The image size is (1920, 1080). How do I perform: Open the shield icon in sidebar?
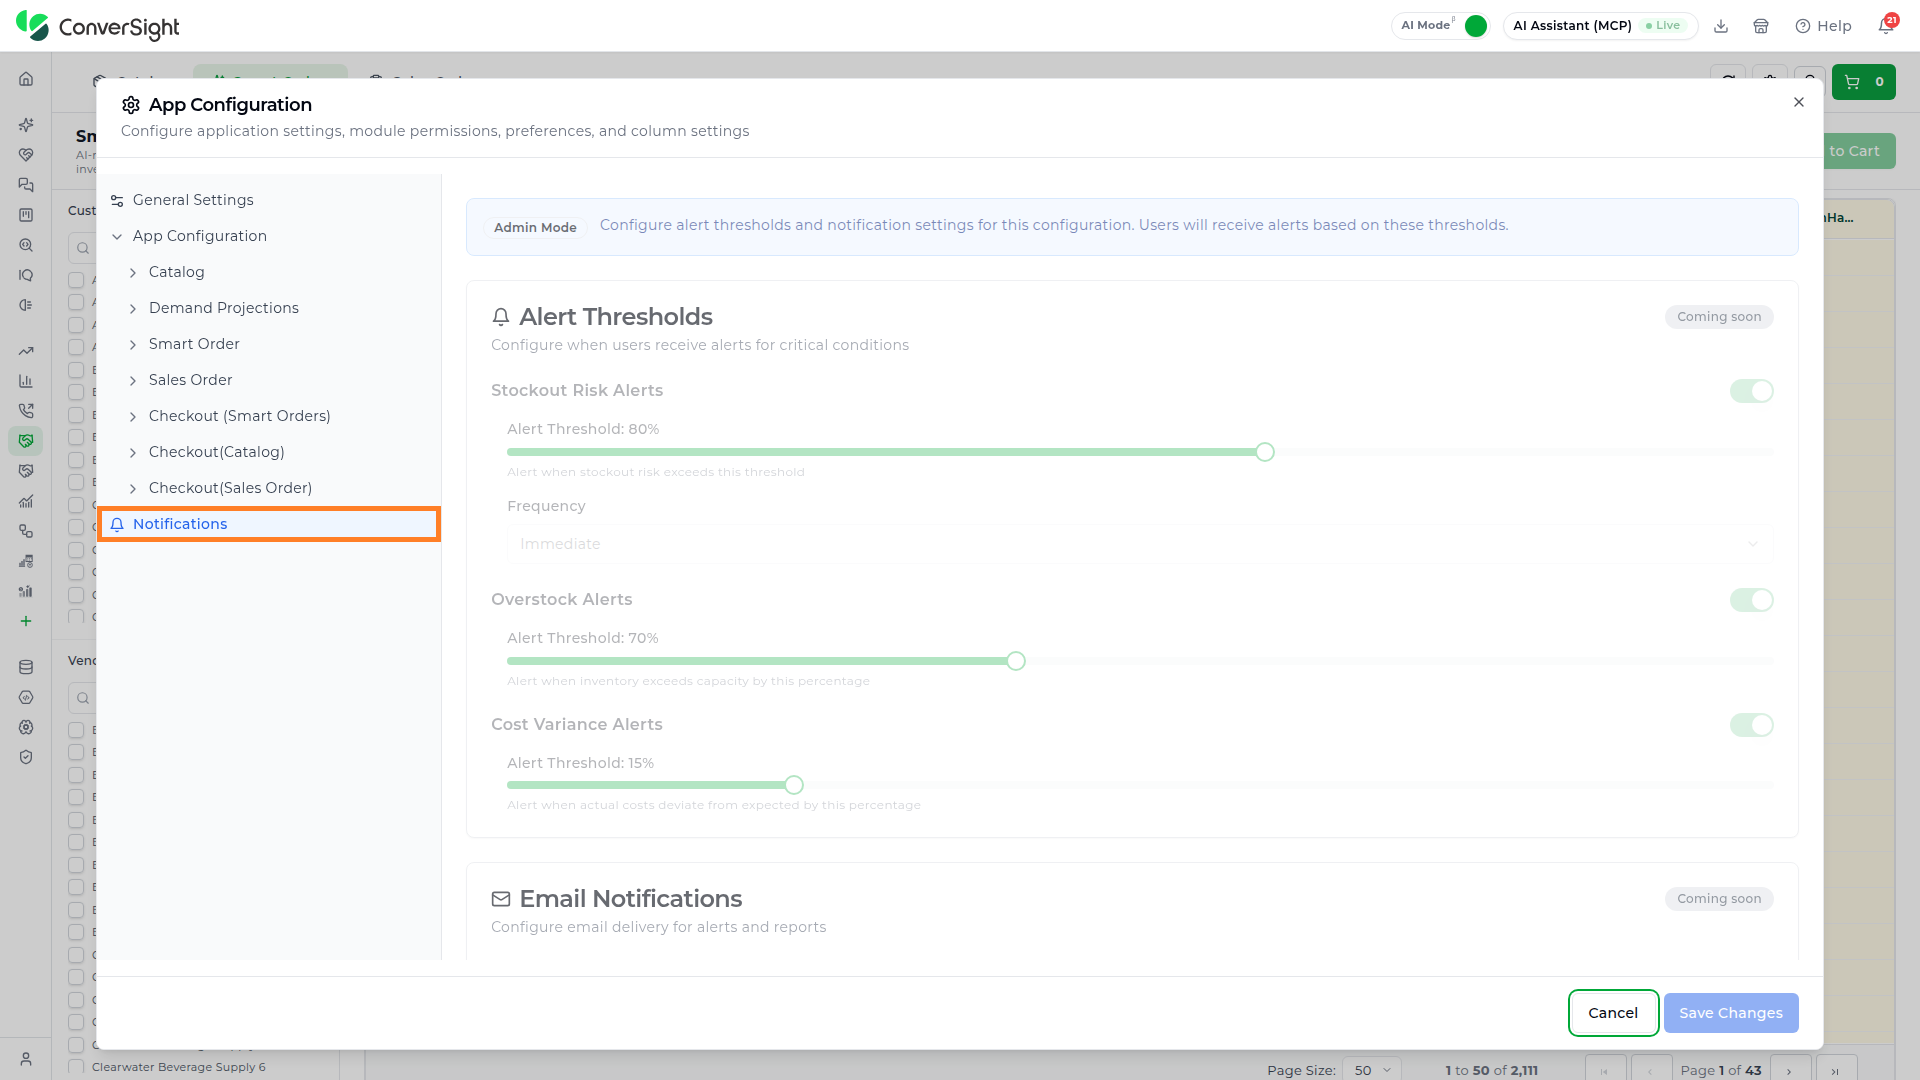[26, 757]
